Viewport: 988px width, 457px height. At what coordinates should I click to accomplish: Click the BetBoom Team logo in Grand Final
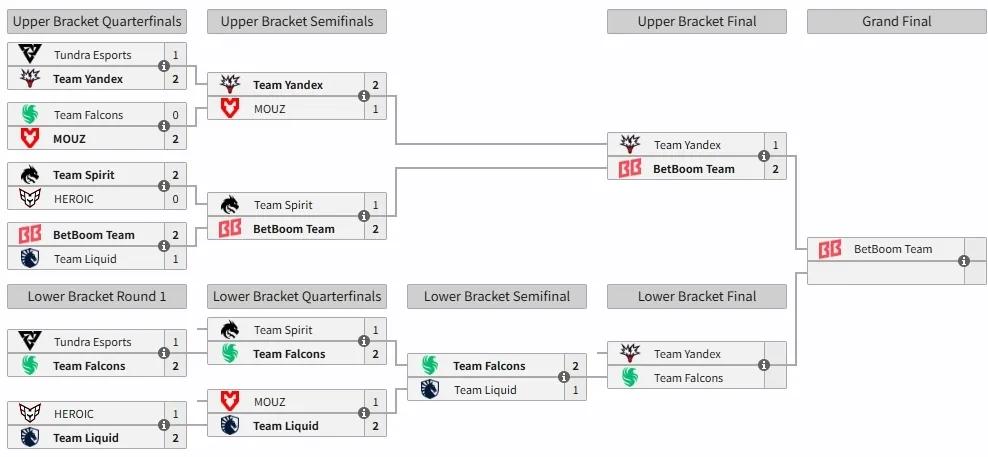[829, 249]
